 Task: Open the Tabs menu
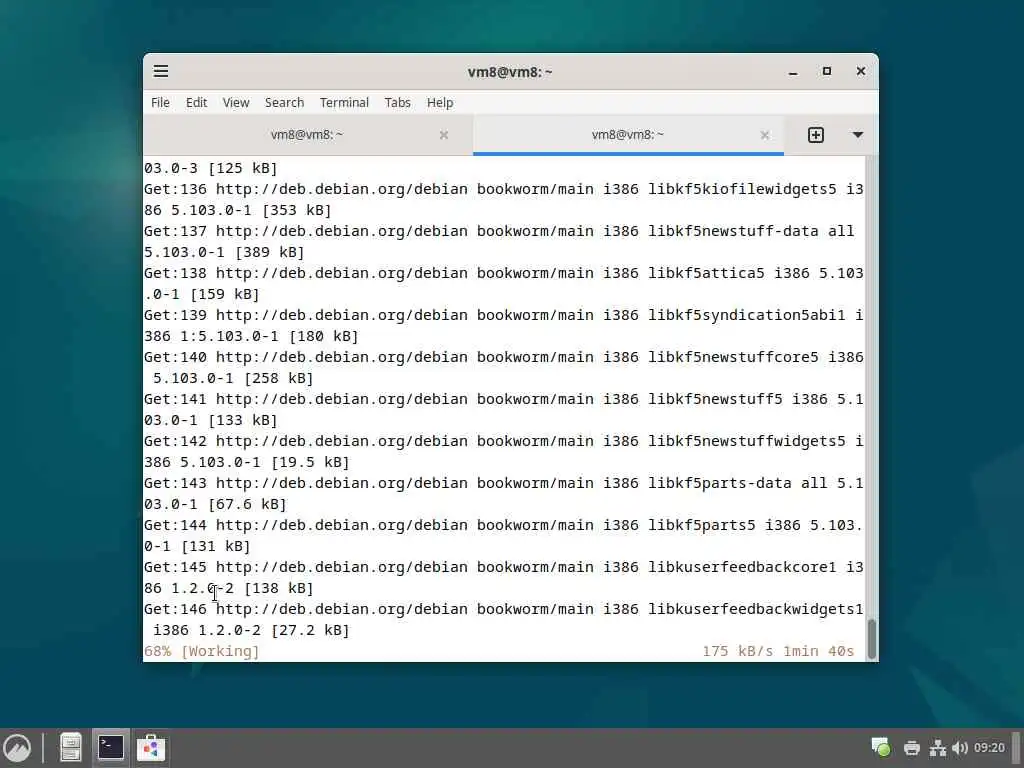click(x=397, y=103)
